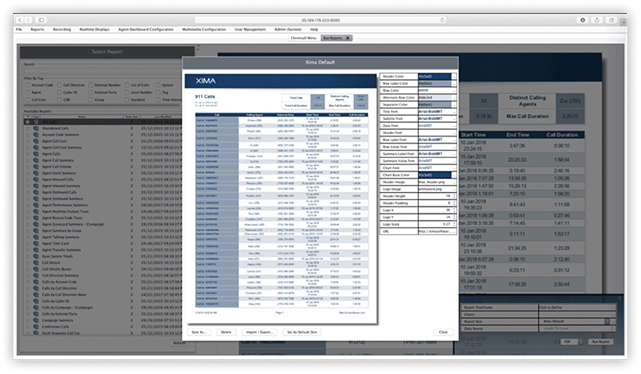
Task: Click the Import / Export button
Action: click(259, 332)
